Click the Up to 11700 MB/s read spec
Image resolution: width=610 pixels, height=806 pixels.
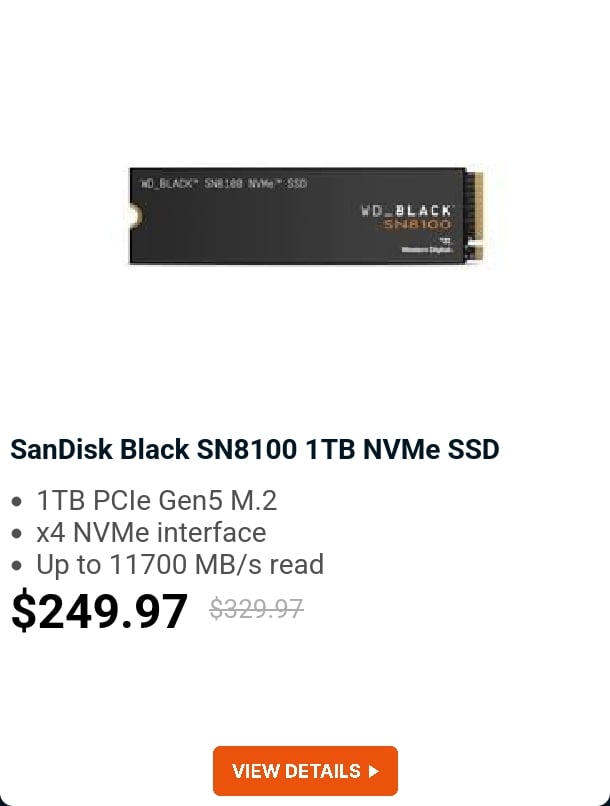[180, 564]
